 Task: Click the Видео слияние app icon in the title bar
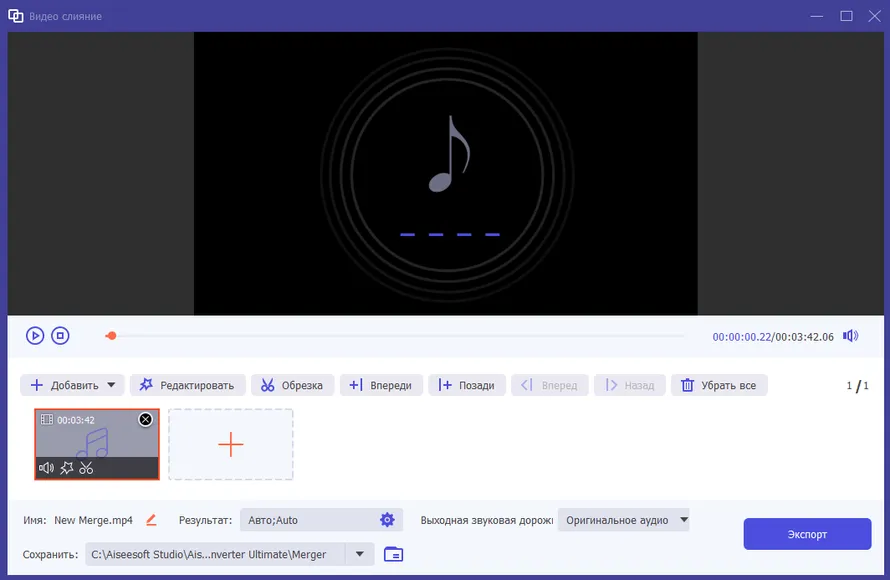15,16
